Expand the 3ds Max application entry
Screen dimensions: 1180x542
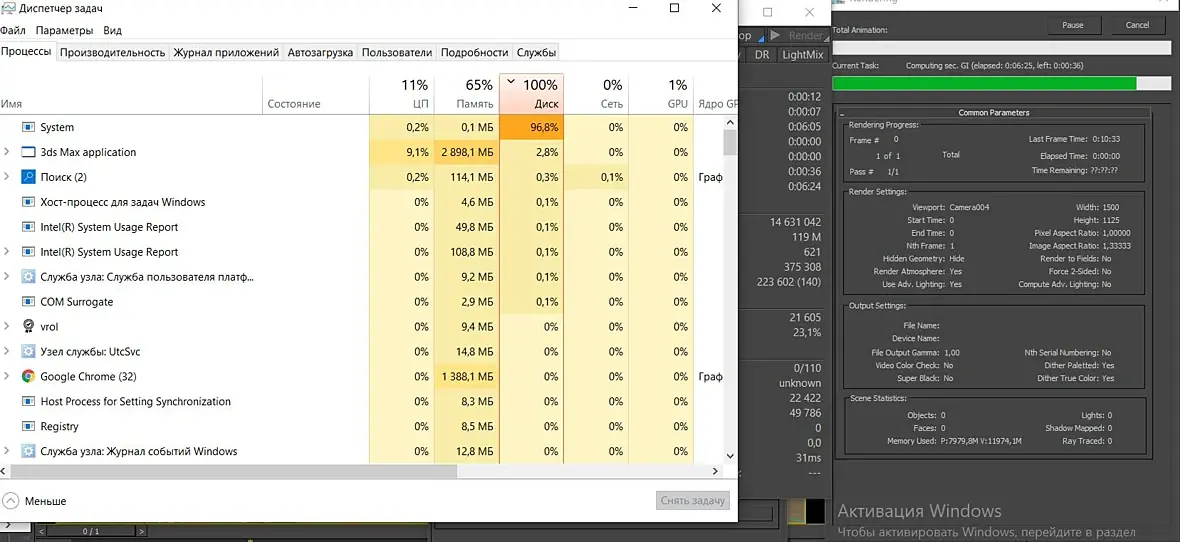click(x=7, y=152)
